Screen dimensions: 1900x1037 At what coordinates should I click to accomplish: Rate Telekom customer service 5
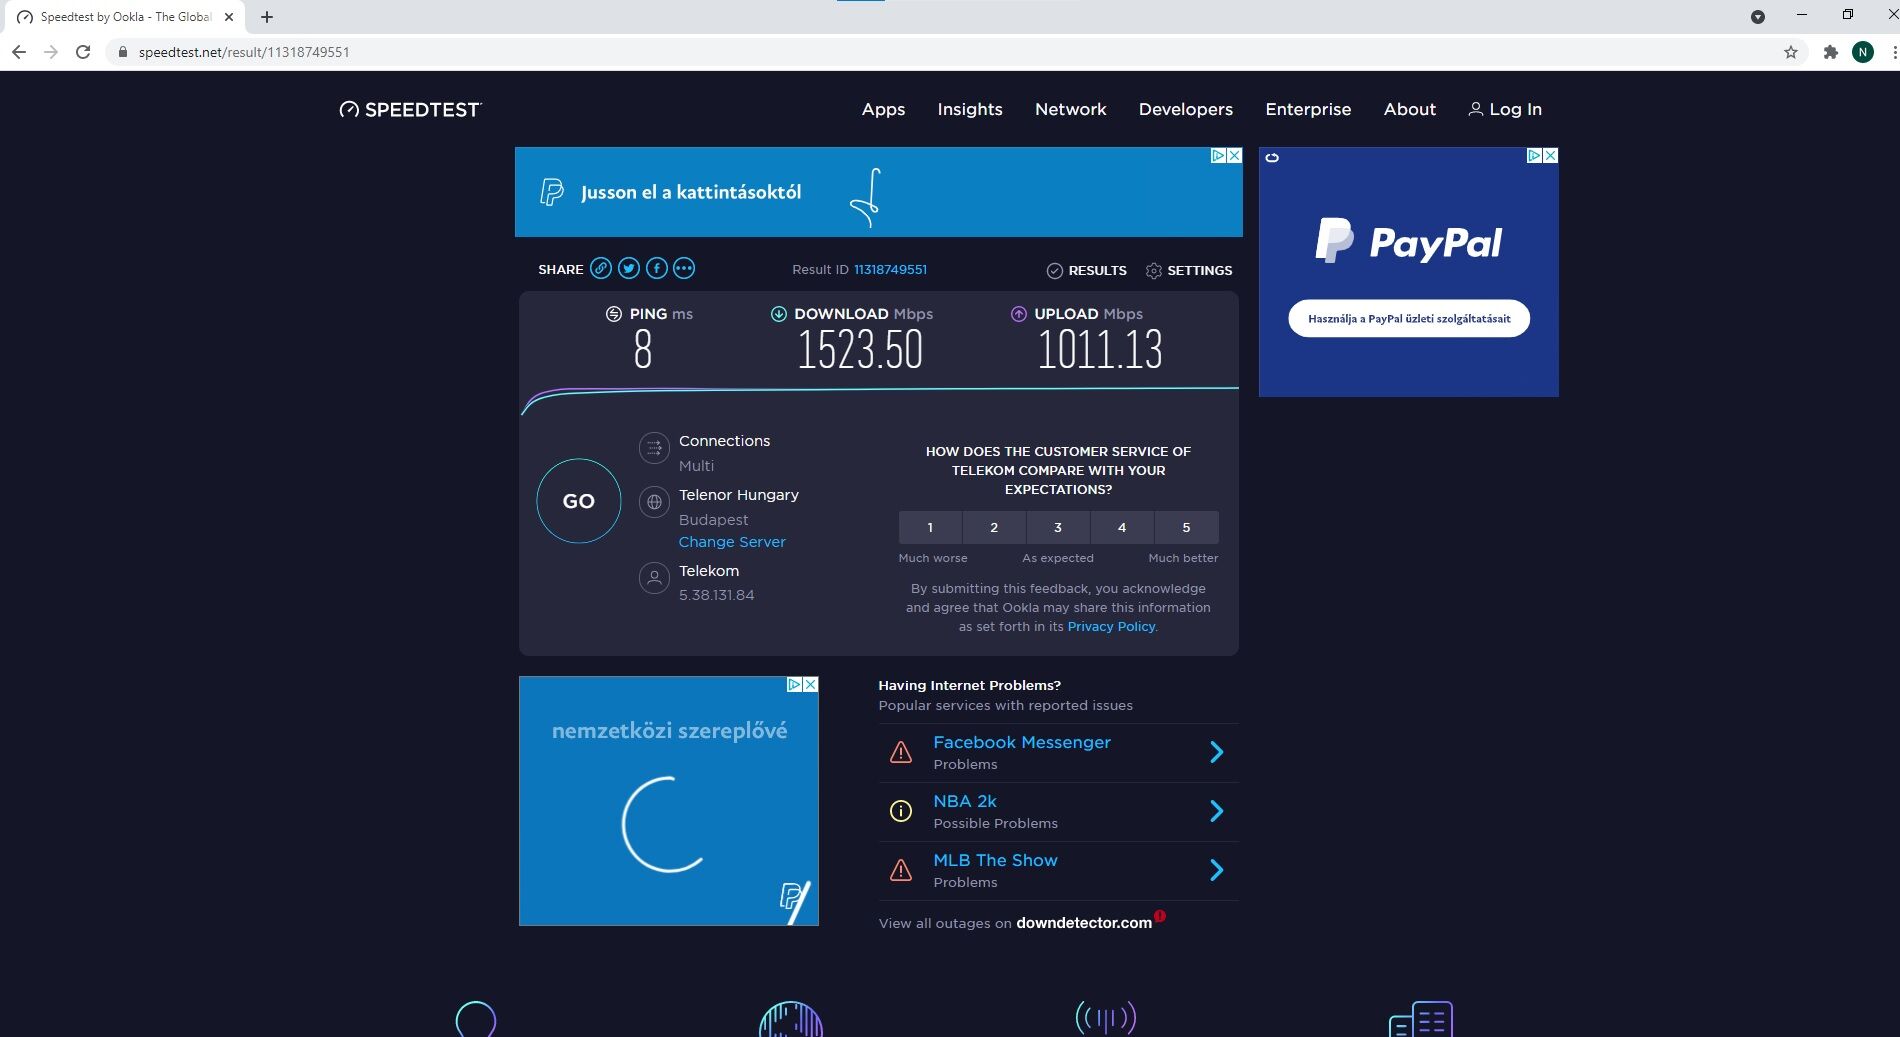pyautogui.click(x=1187, y=527)
